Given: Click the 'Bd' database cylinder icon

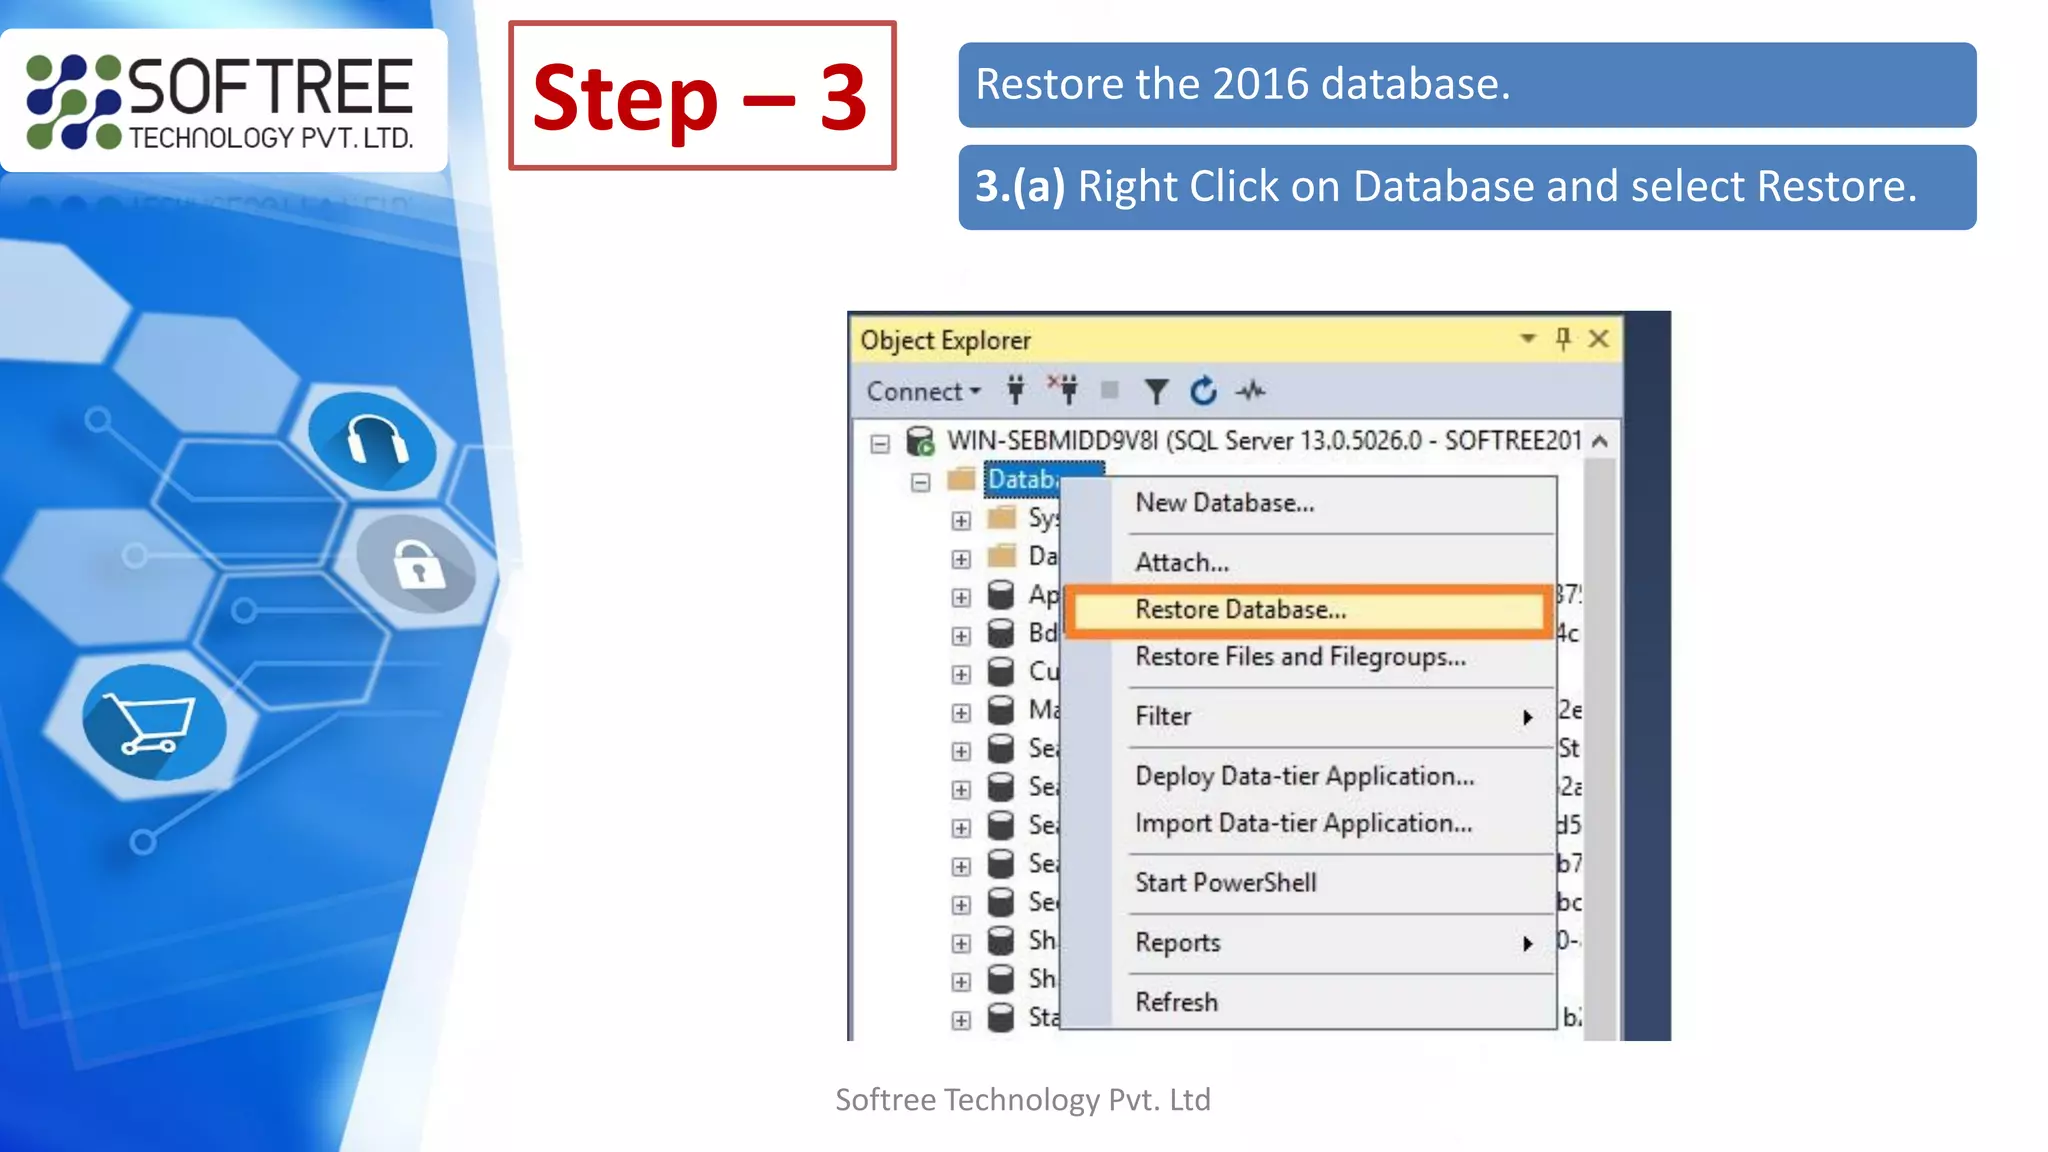Looking at the screenshot, I should pyautogui.click(x=1001, y=633).
